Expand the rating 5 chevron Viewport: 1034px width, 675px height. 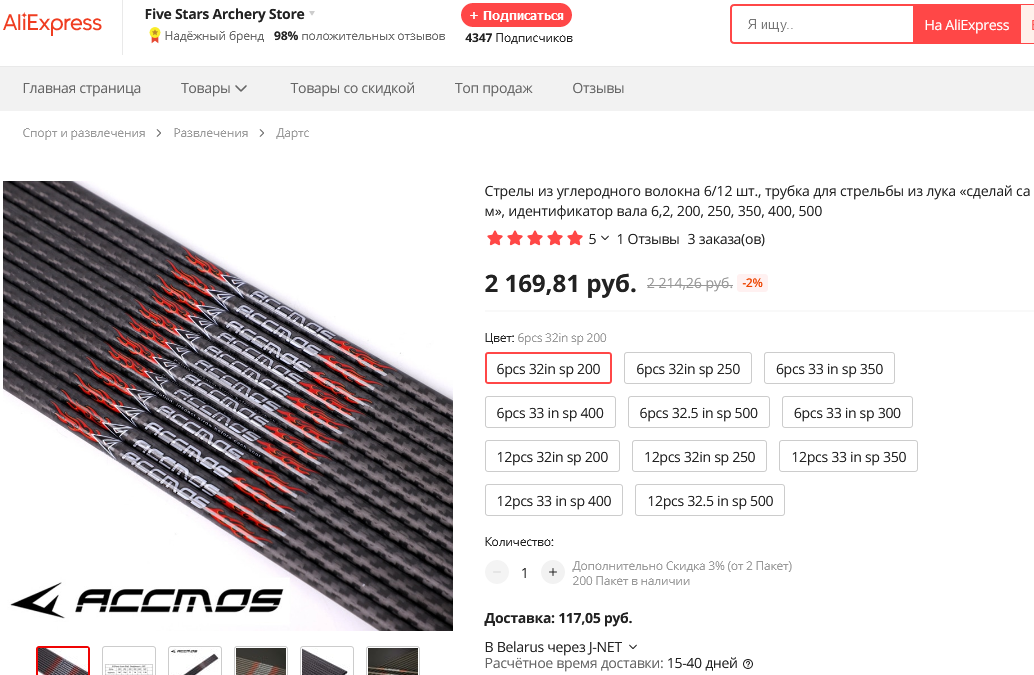605,238
